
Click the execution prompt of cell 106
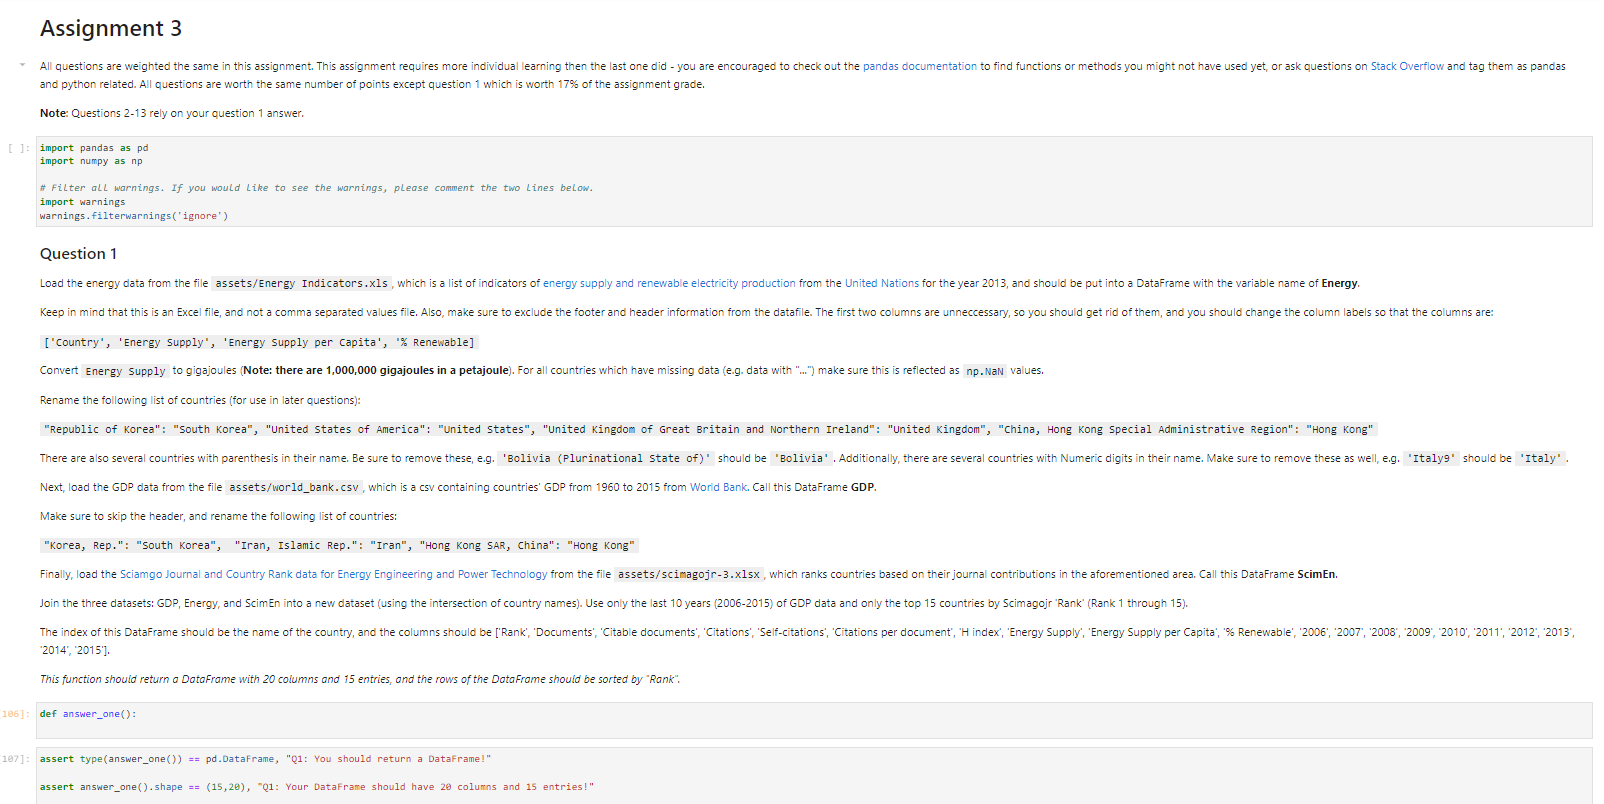(15, 714)
